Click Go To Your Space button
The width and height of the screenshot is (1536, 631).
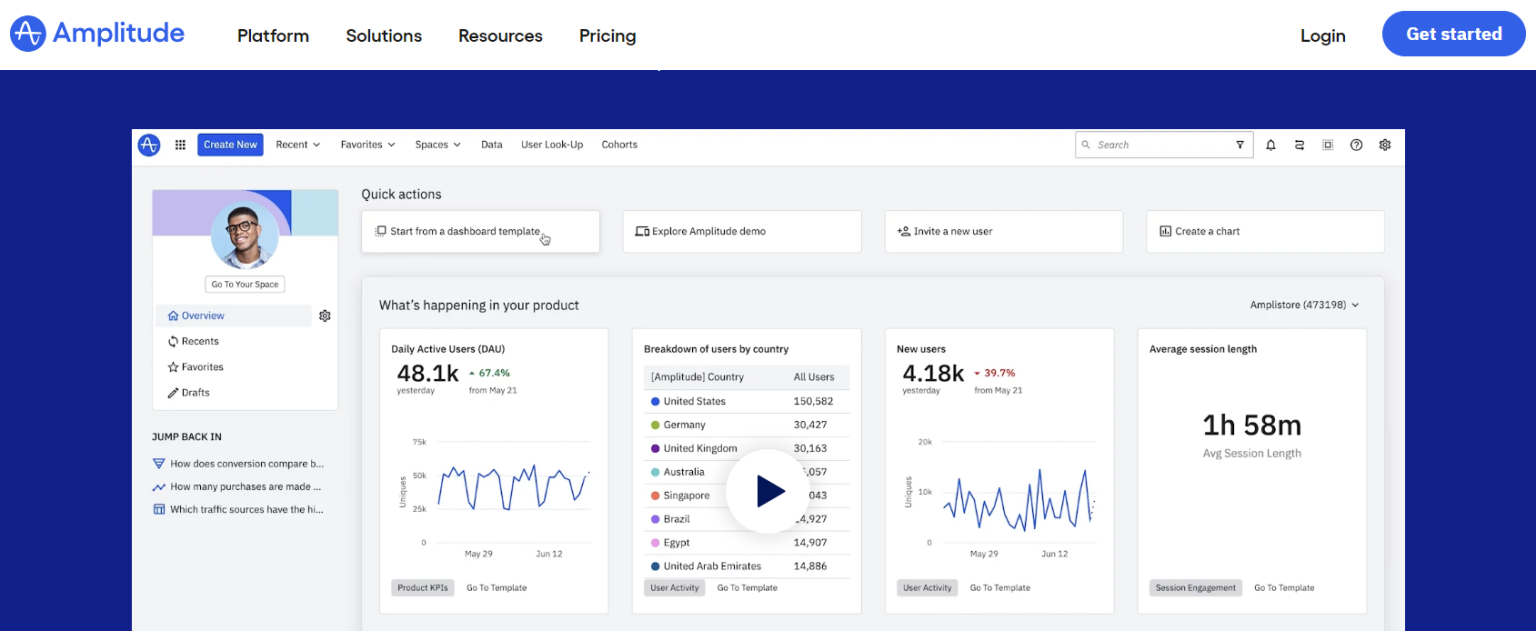(245, 284)
